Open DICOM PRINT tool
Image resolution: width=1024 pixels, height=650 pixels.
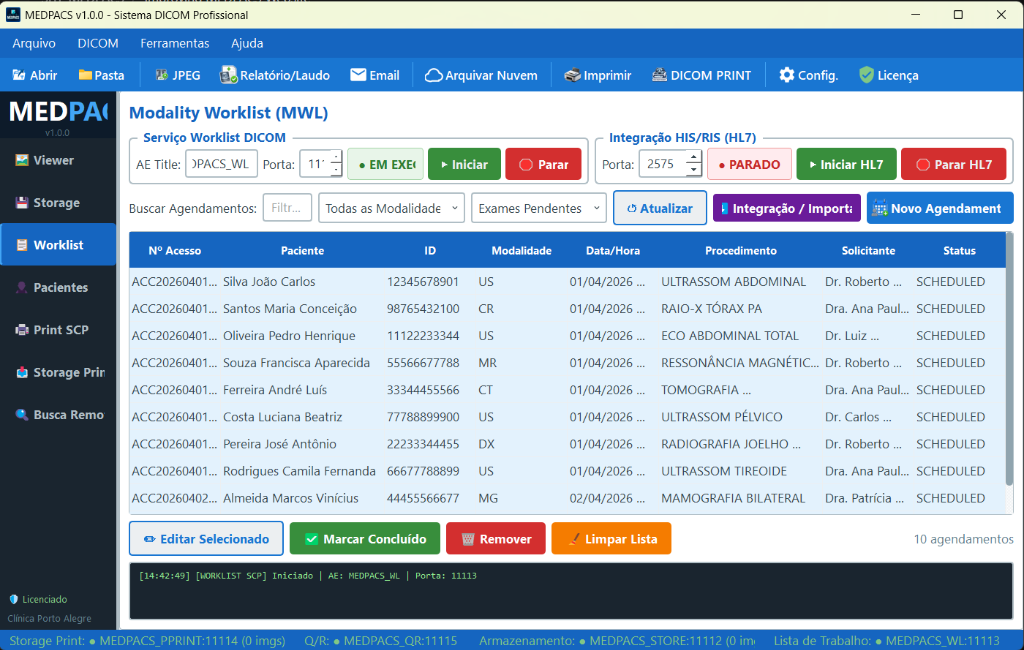701,75
